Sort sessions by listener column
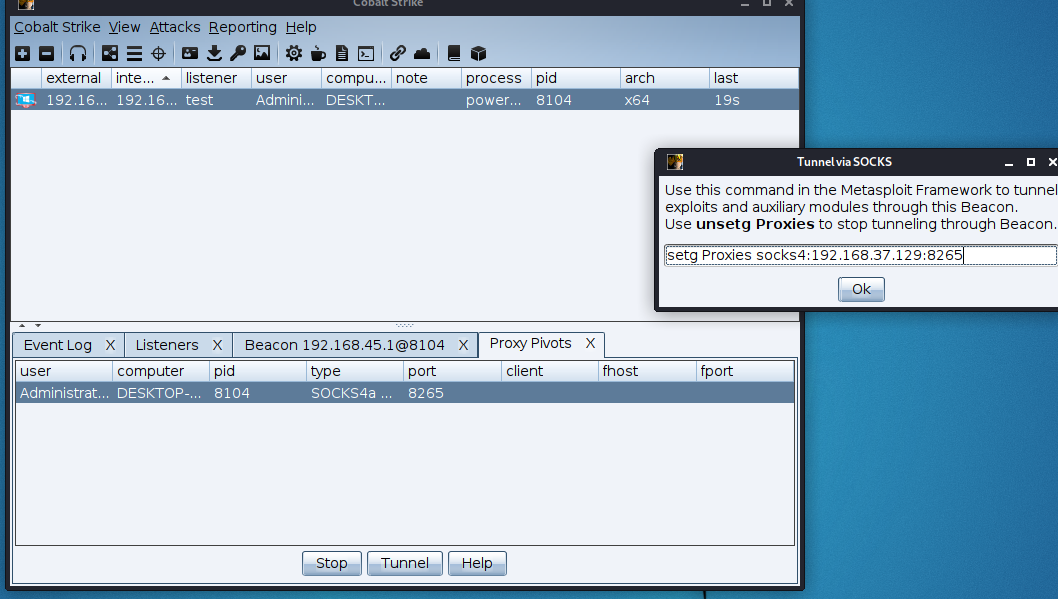Viewport: 1058px width, 599px height. (216, 78)
